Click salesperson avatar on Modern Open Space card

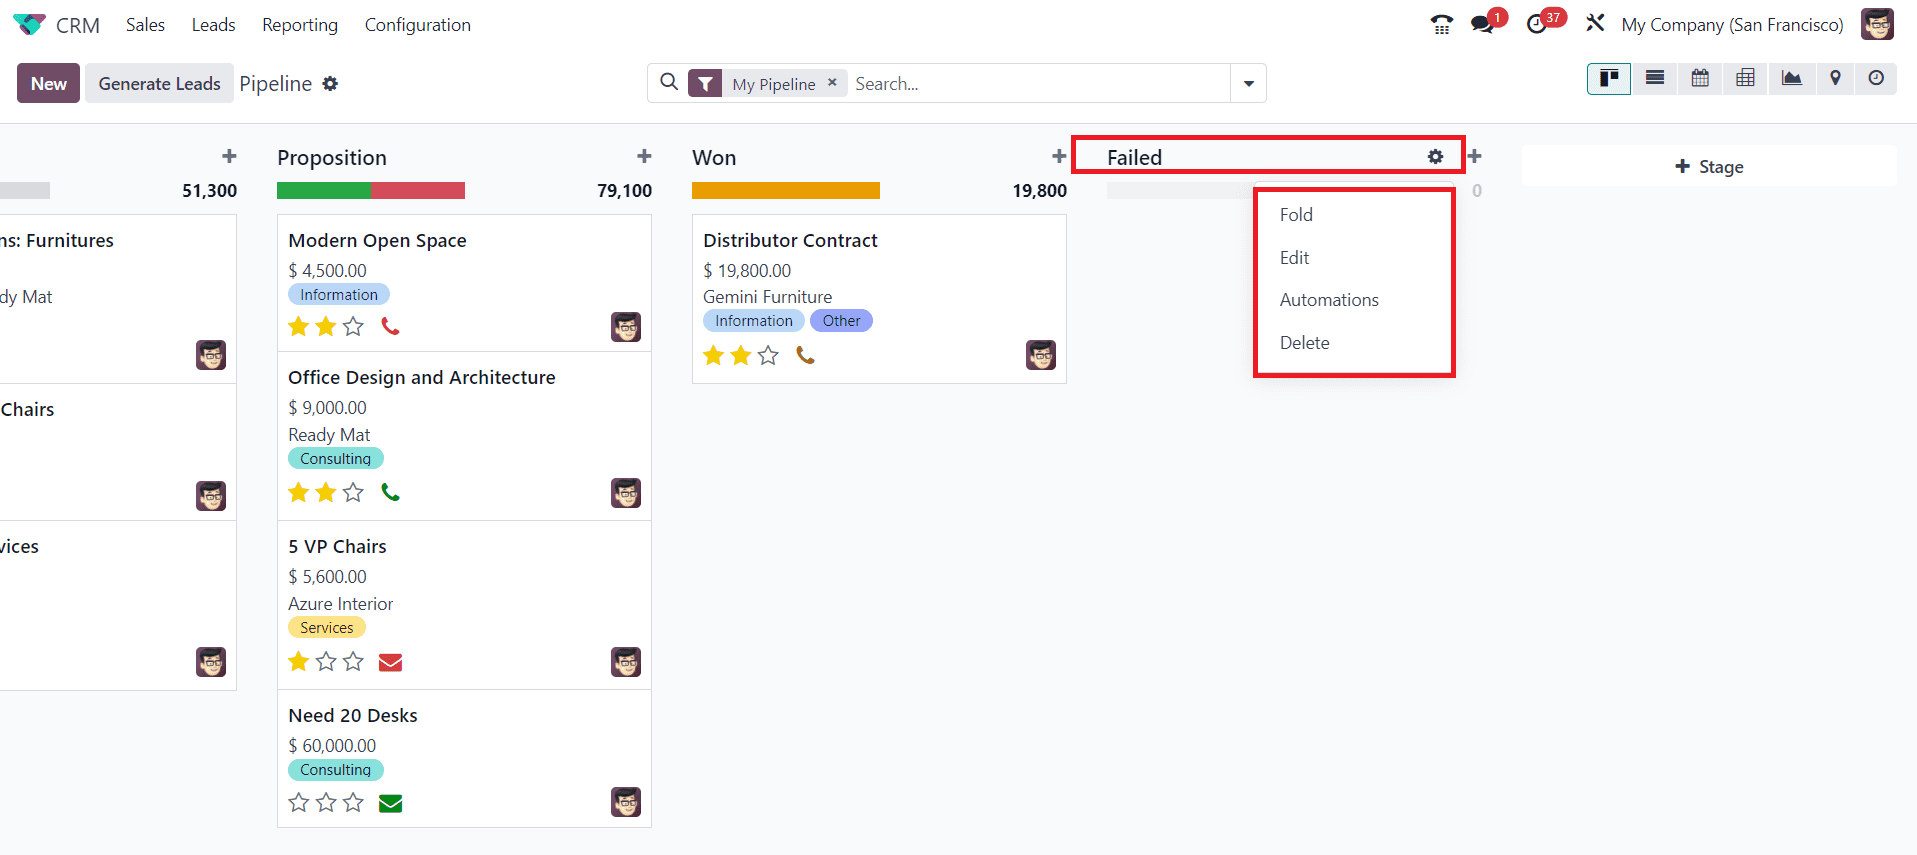626,327
